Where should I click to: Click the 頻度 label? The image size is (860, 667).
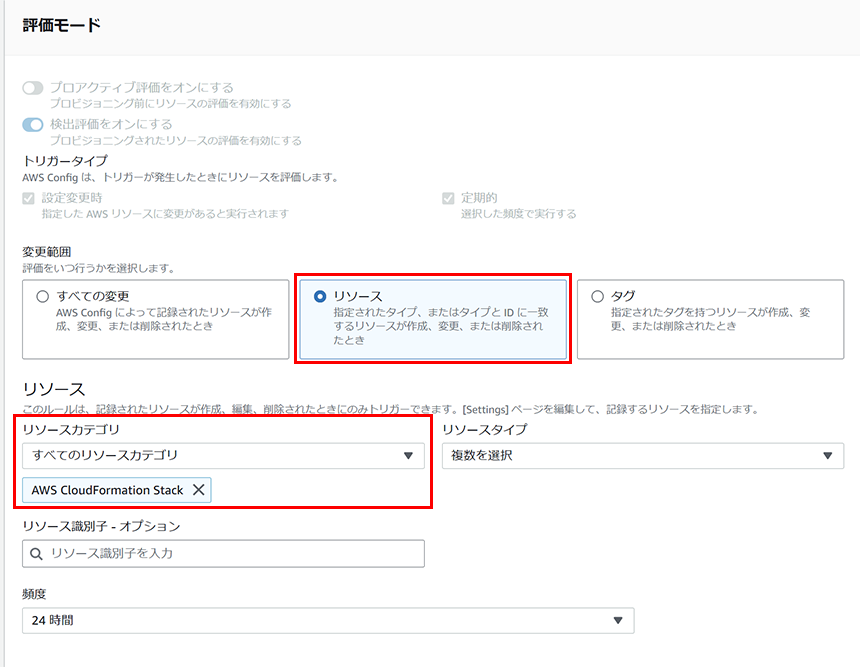tap(34, 593)
